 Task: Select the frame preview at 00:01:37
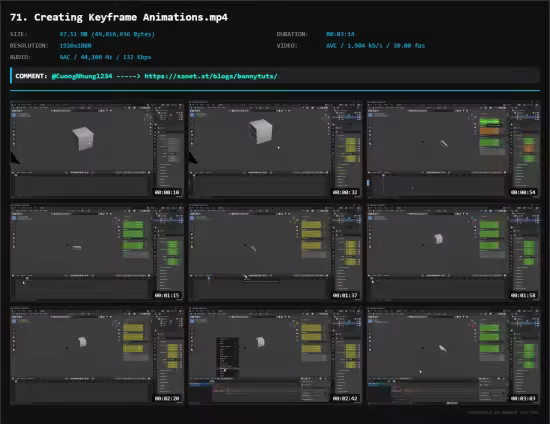tap(275, 253)
